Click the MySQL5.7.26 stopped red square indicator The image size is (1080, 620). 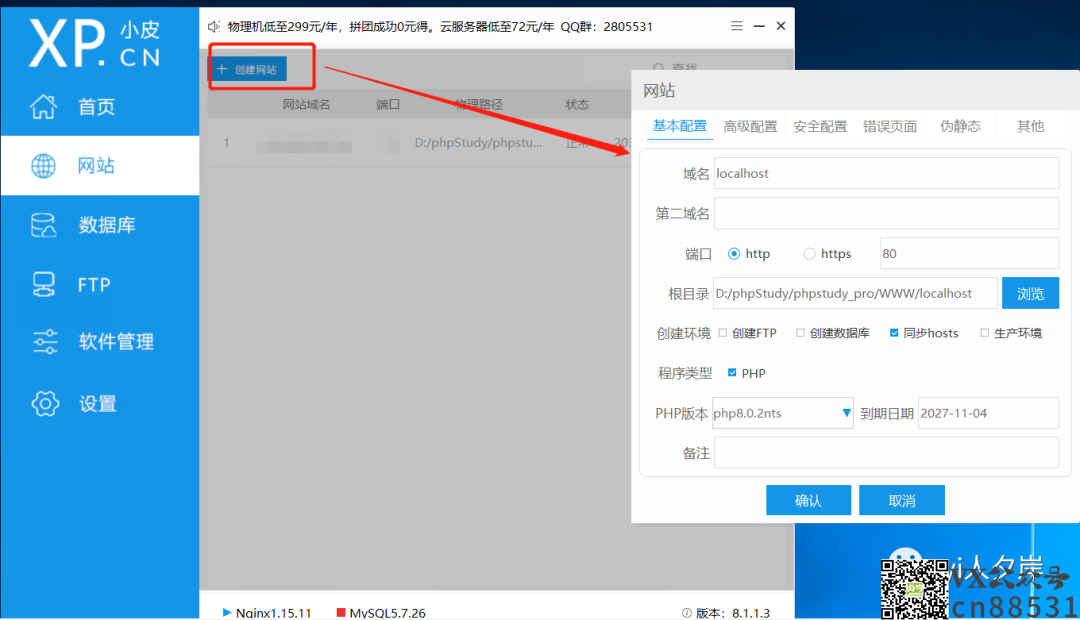[340, 612]
